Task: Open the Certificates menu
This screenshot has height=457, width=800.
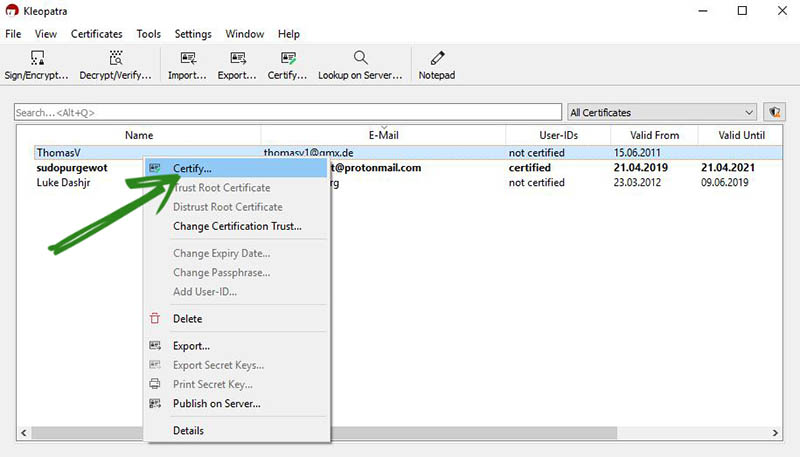Action: pyautogui.click(x=96, y=34)
